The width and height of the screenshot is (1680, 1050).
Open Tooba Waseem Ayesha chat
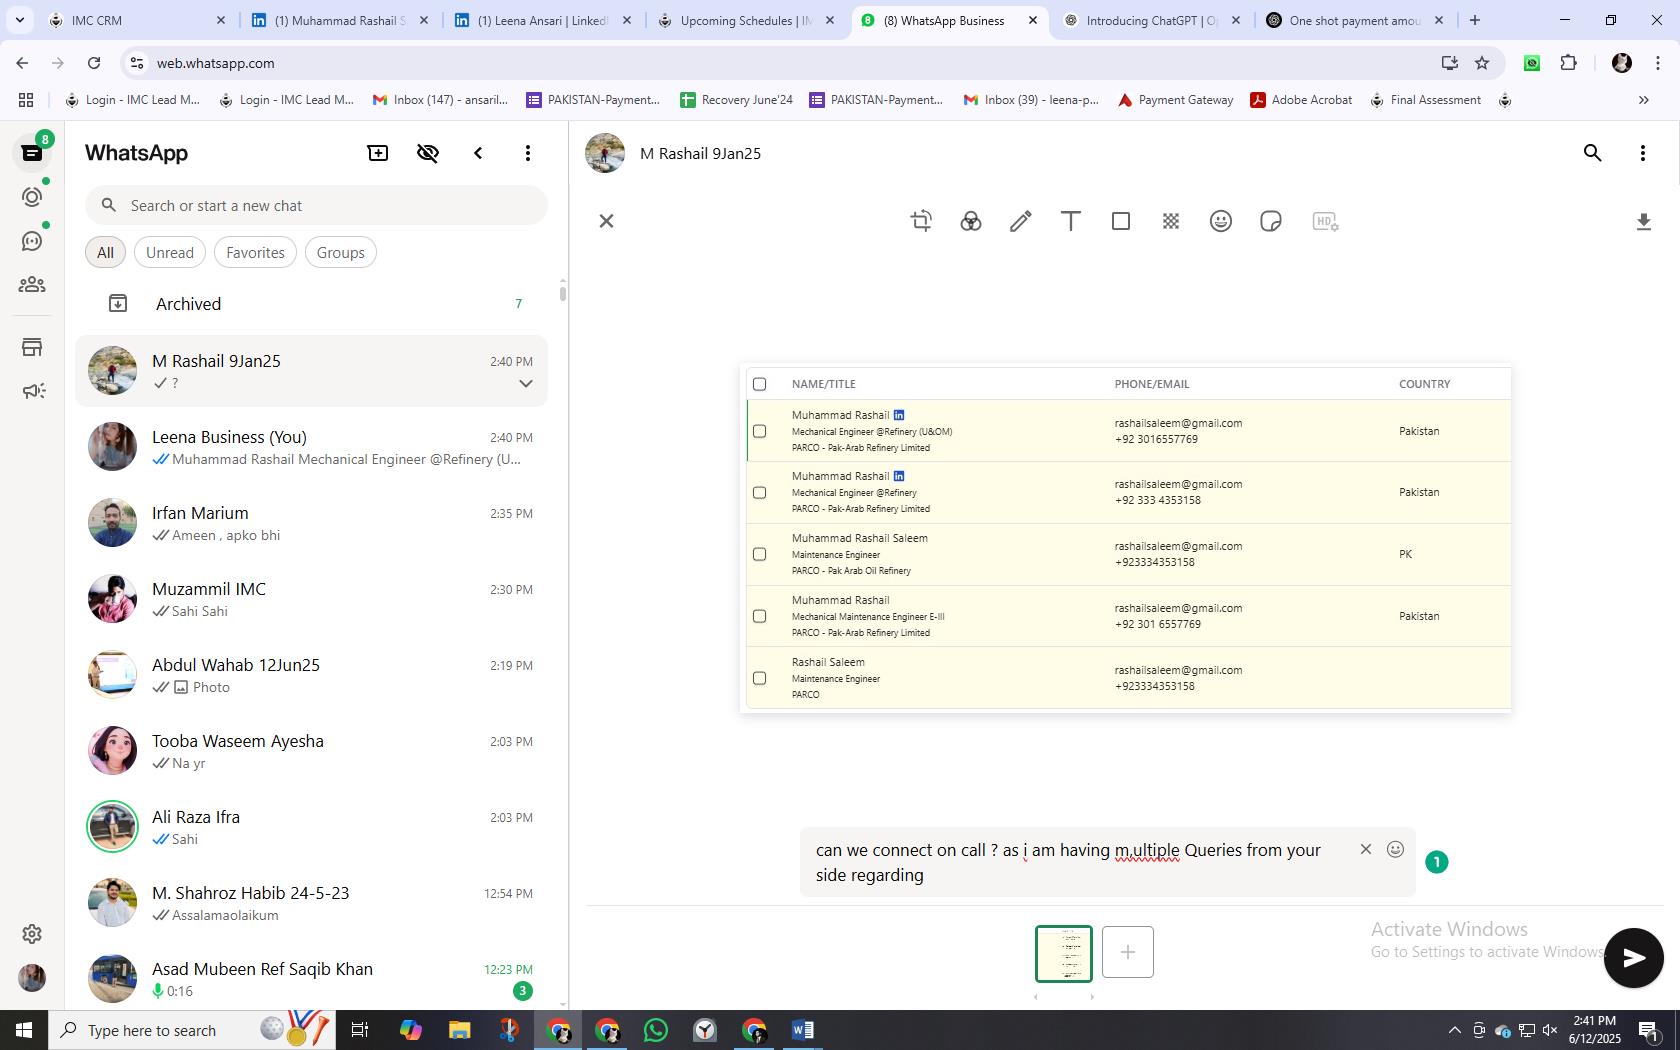311,751
